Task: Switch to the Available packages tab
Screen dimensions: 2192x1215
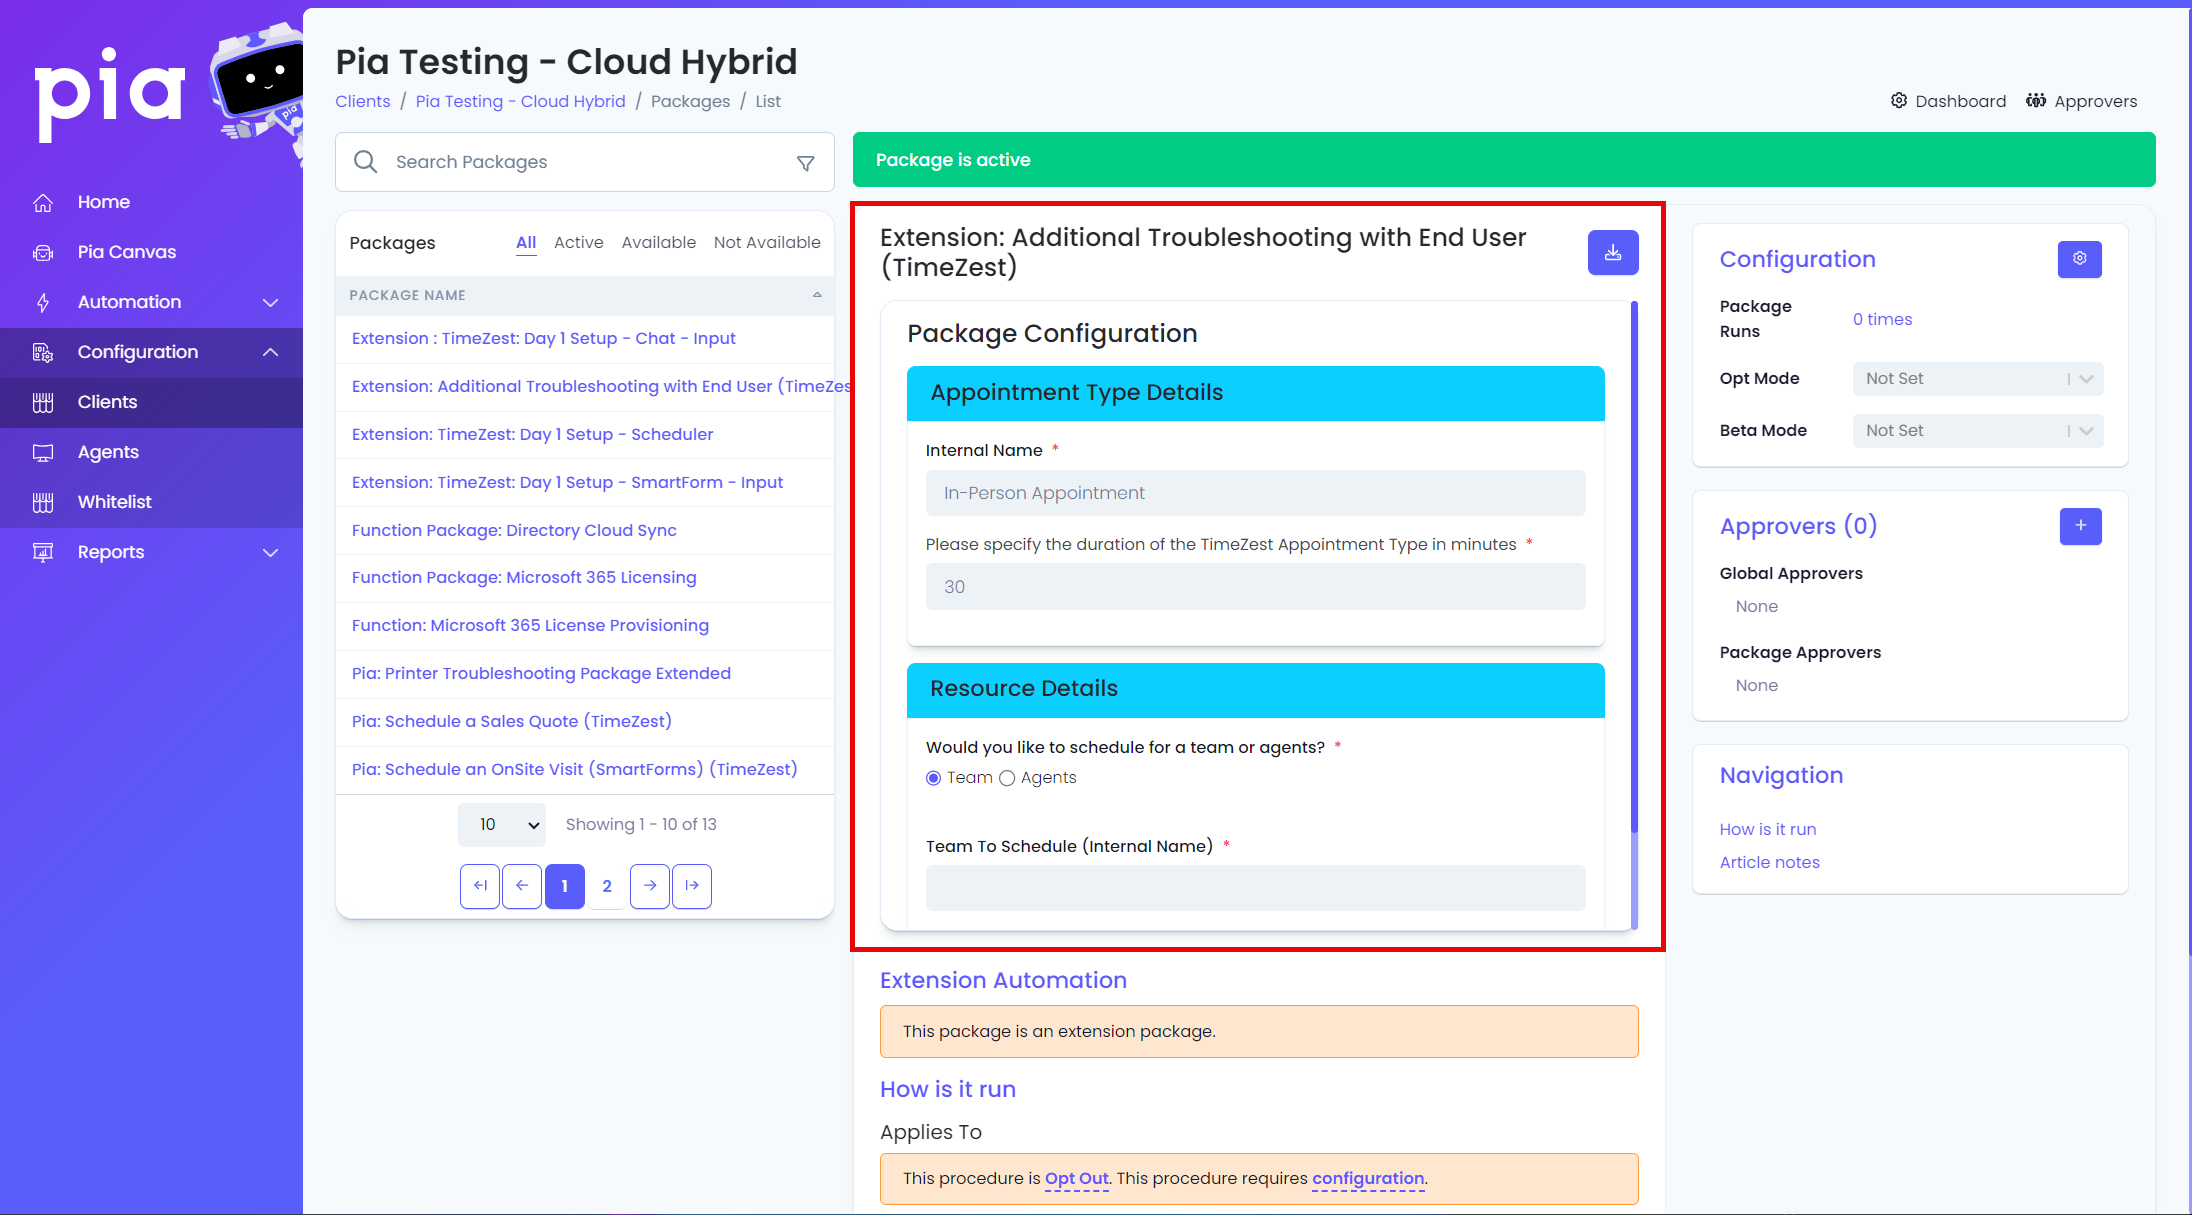Action: tap(659, 242)
